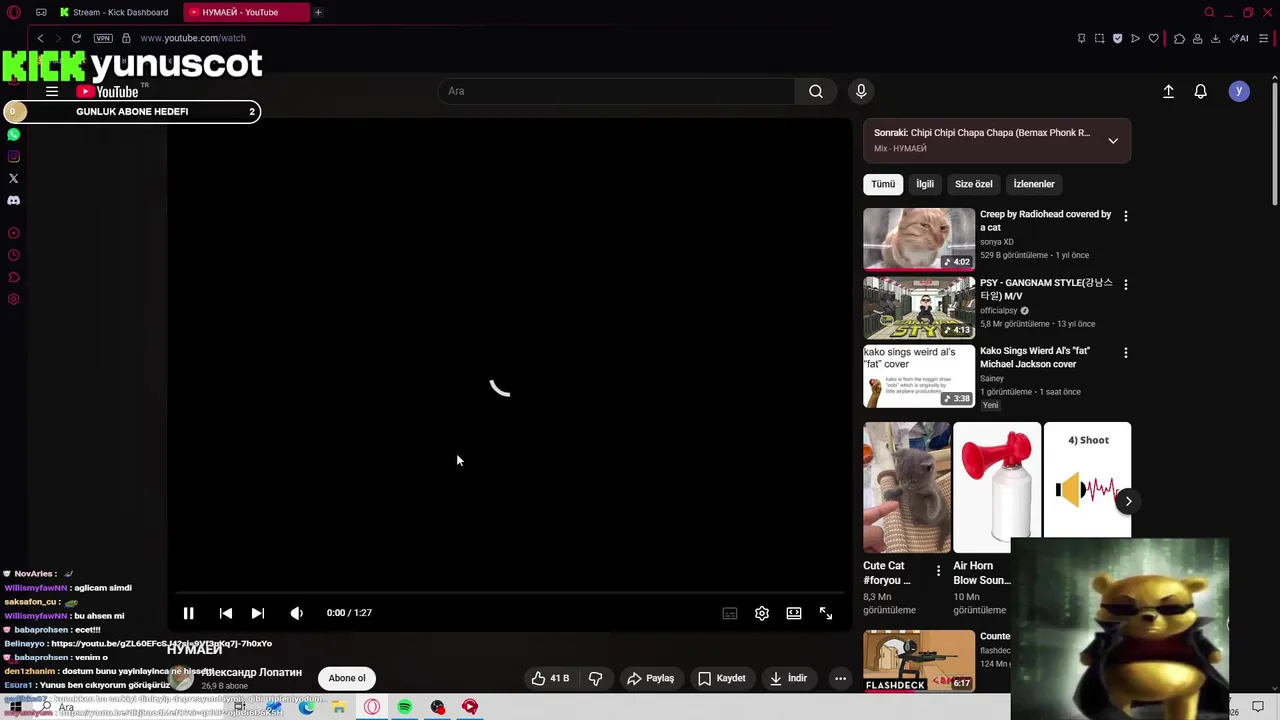Viewport: 1280px width, 720px height.
Task: Start voice search with the microphone icon
Action: pyautogui.click(x=861, y=91)
